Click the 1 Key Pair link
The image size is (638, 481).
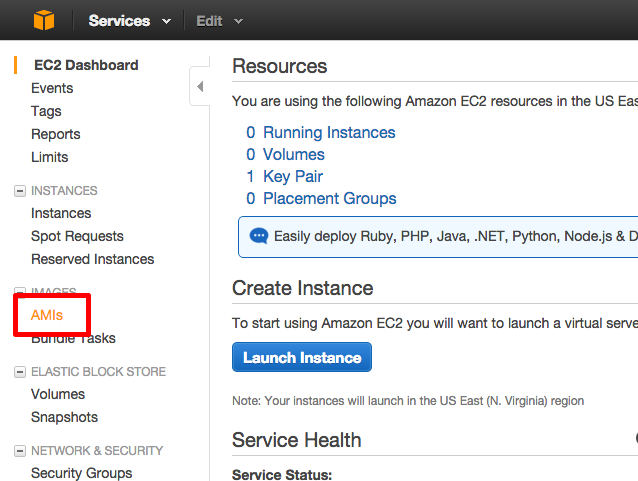tap(284, 177)
